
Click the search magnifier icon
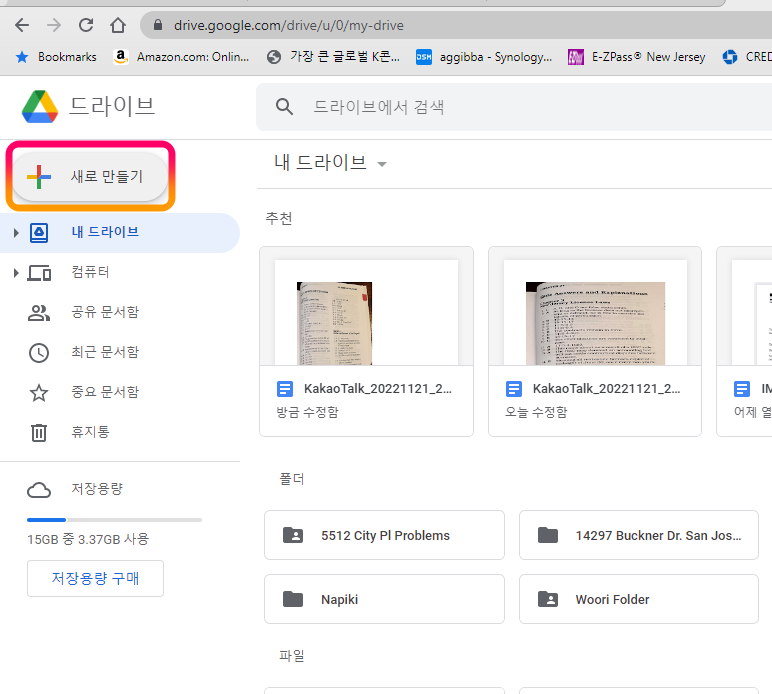coord(284,106)
